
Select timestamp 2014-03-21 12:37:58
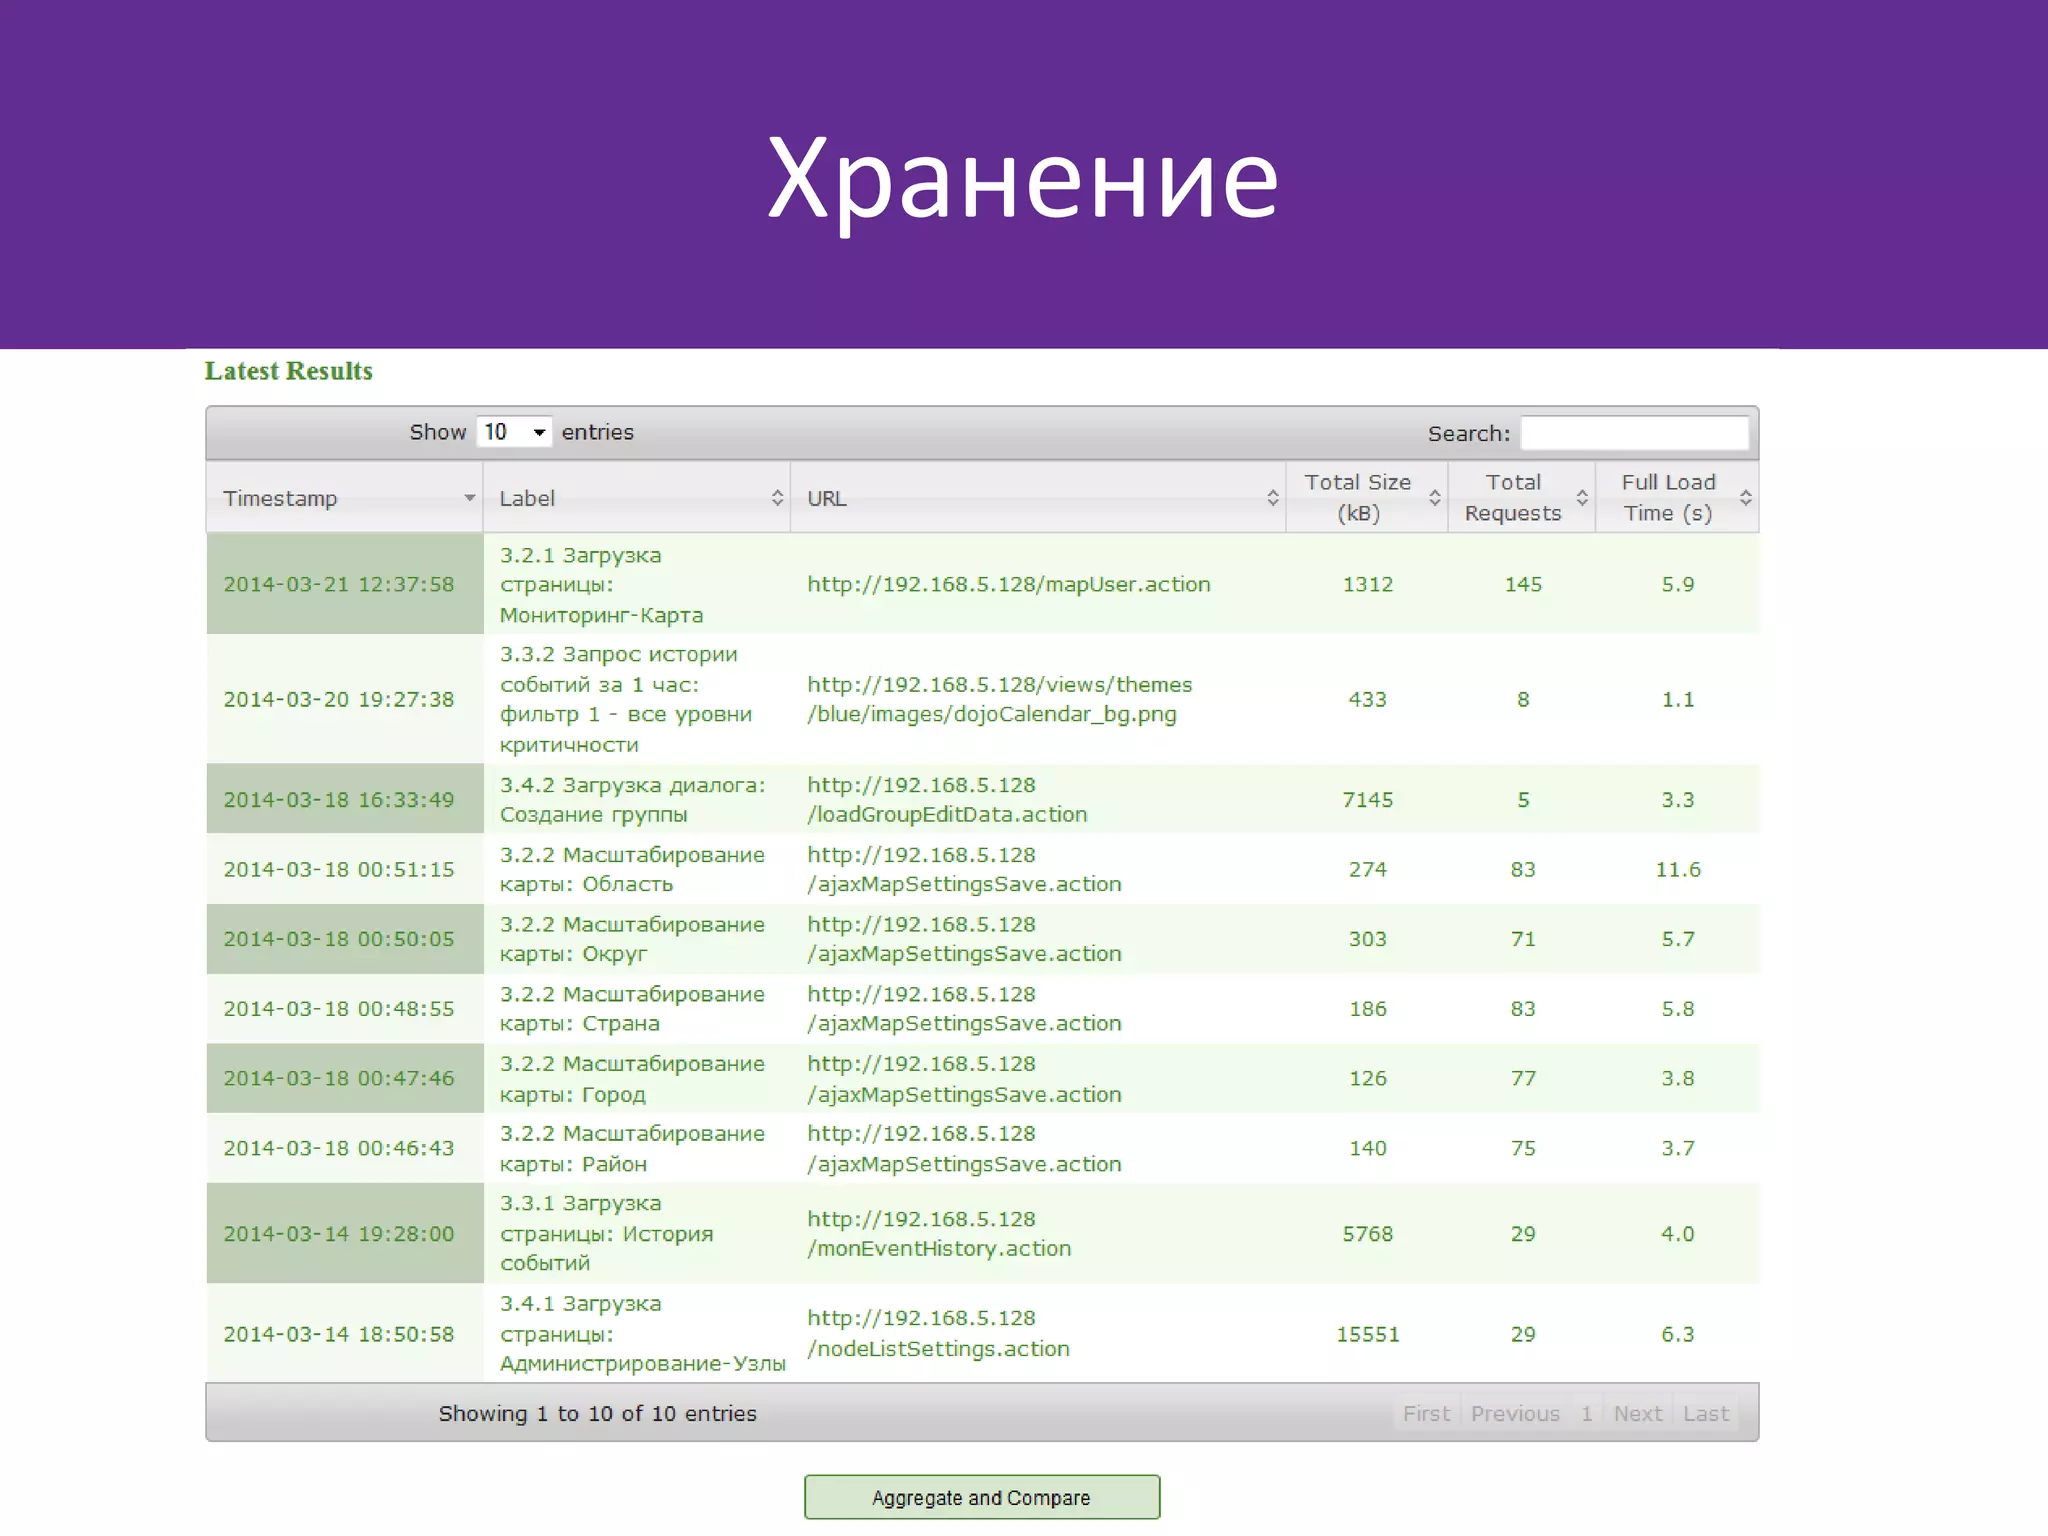tap(338, 584)
